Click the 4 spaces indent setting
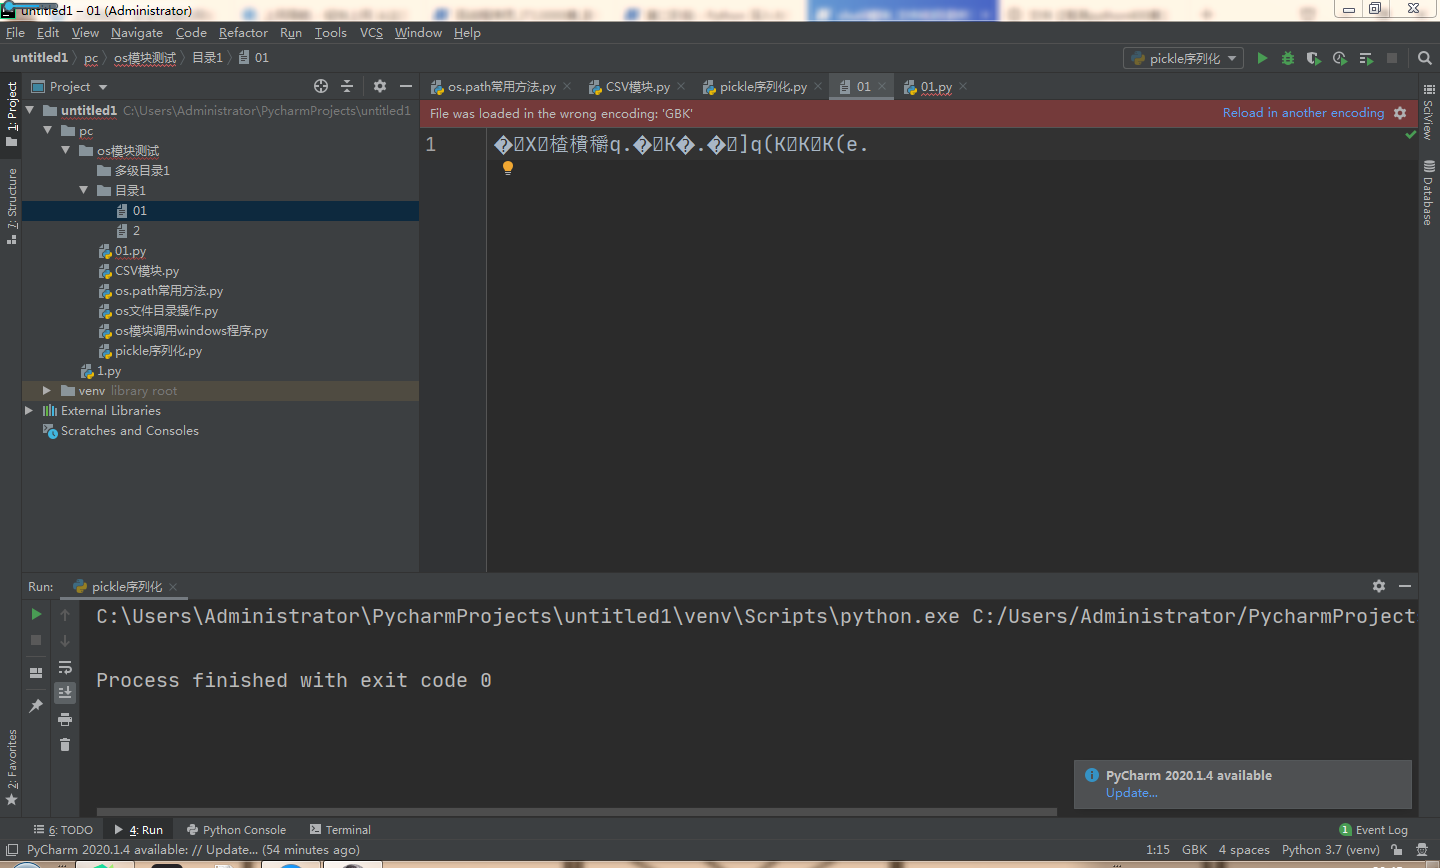This screenshot has width=1440, height=868. (x=1244, y=850)
